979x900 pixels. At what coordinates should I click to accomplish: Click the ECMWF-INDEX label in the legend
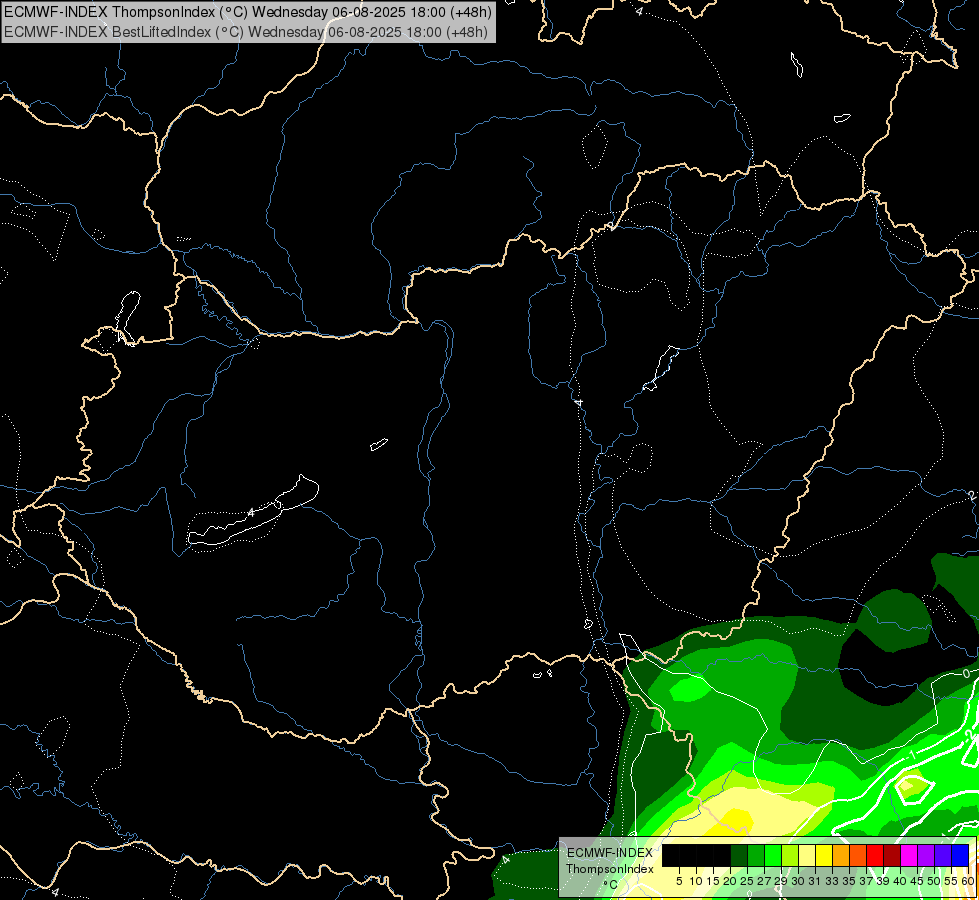[610, 853]
